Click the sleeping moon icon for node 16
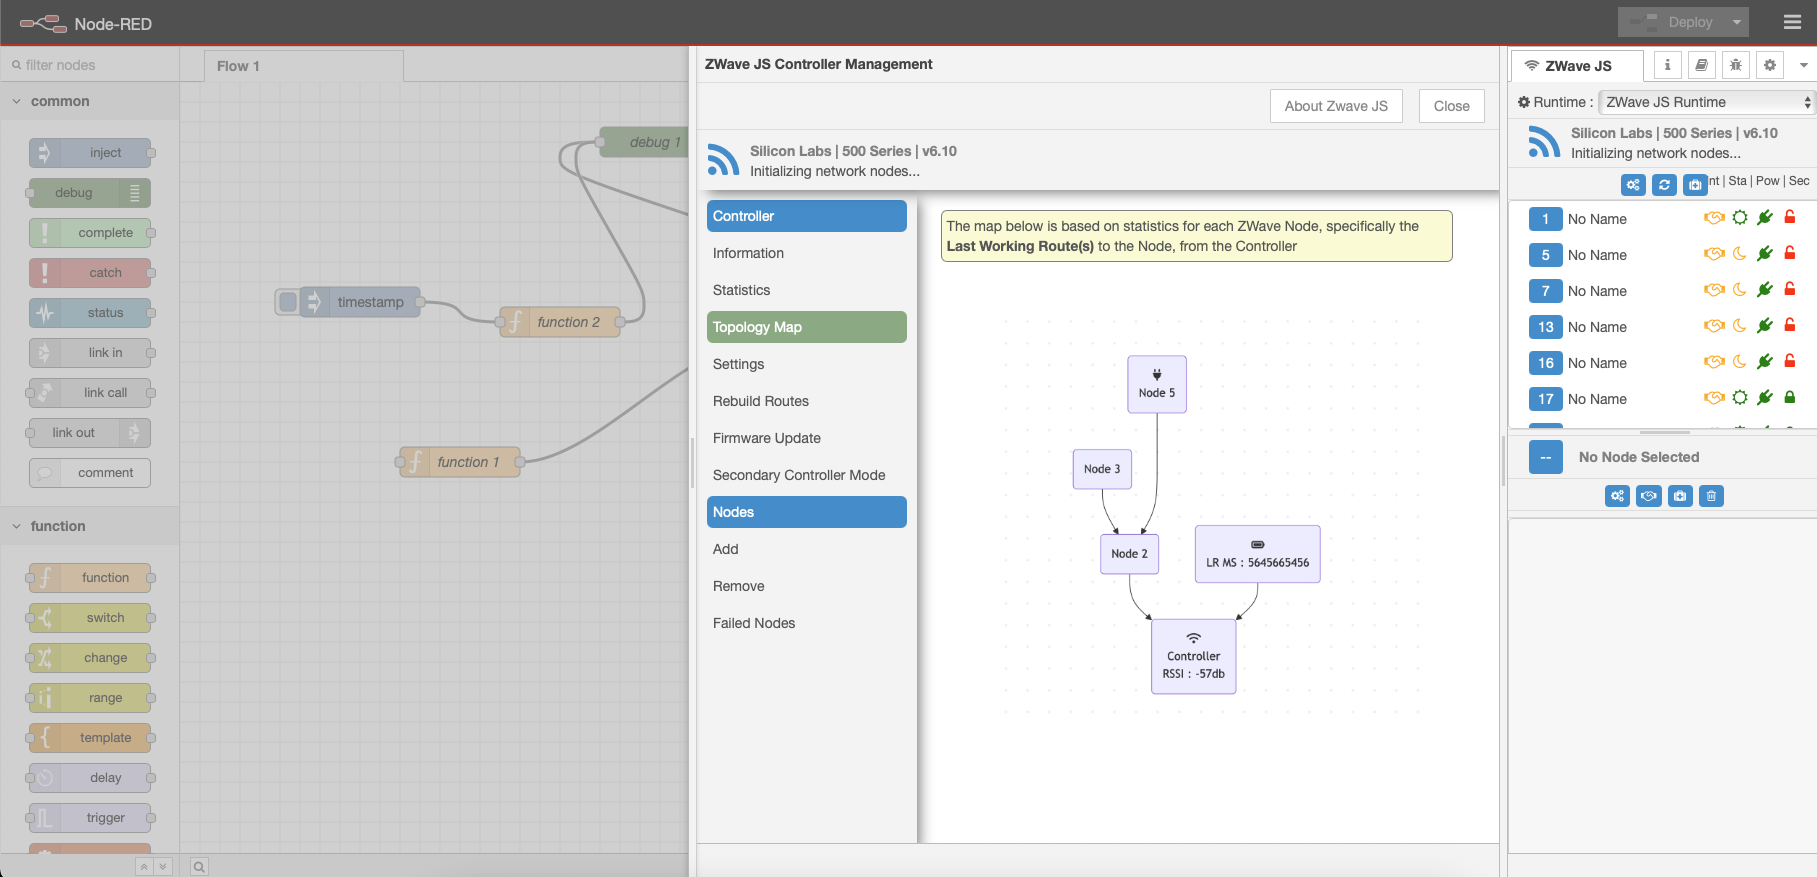1817x877 pixels. click(1740, 362)
